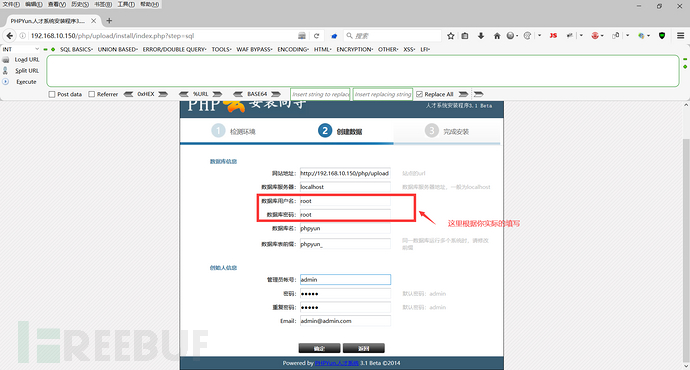Click the red JS toolbar icon
Image resolution: width=690 pixels, height=370 pixels.
553,36
